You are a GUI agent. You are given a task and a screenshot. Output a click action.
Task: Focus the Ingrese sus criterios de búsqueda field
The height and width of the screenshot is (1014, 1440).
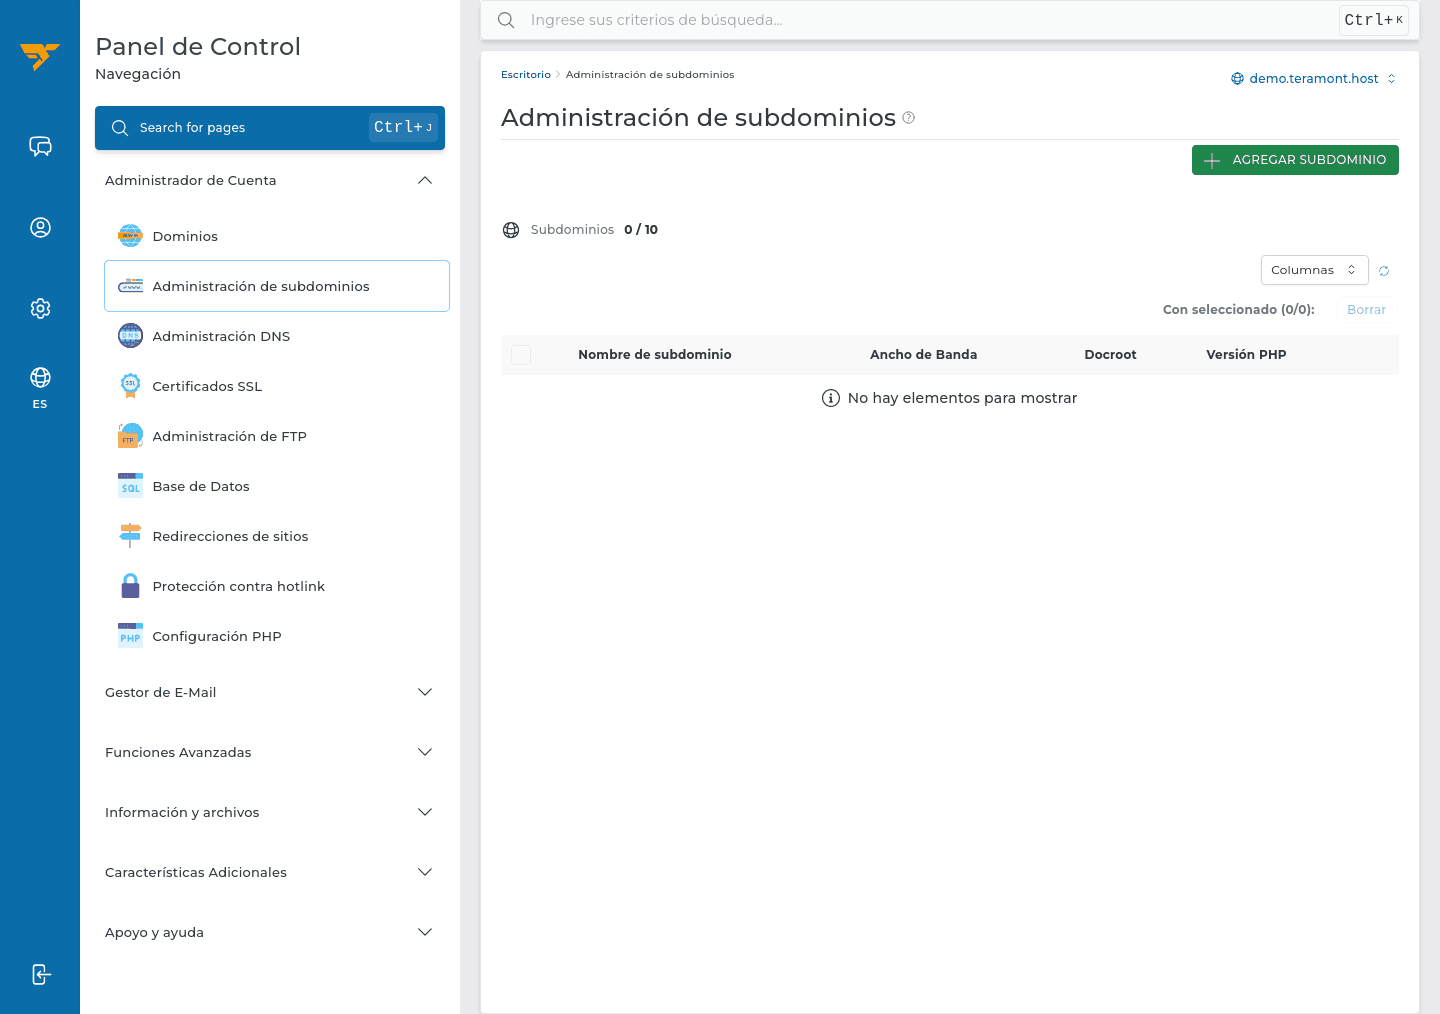(x=930, y=20)
